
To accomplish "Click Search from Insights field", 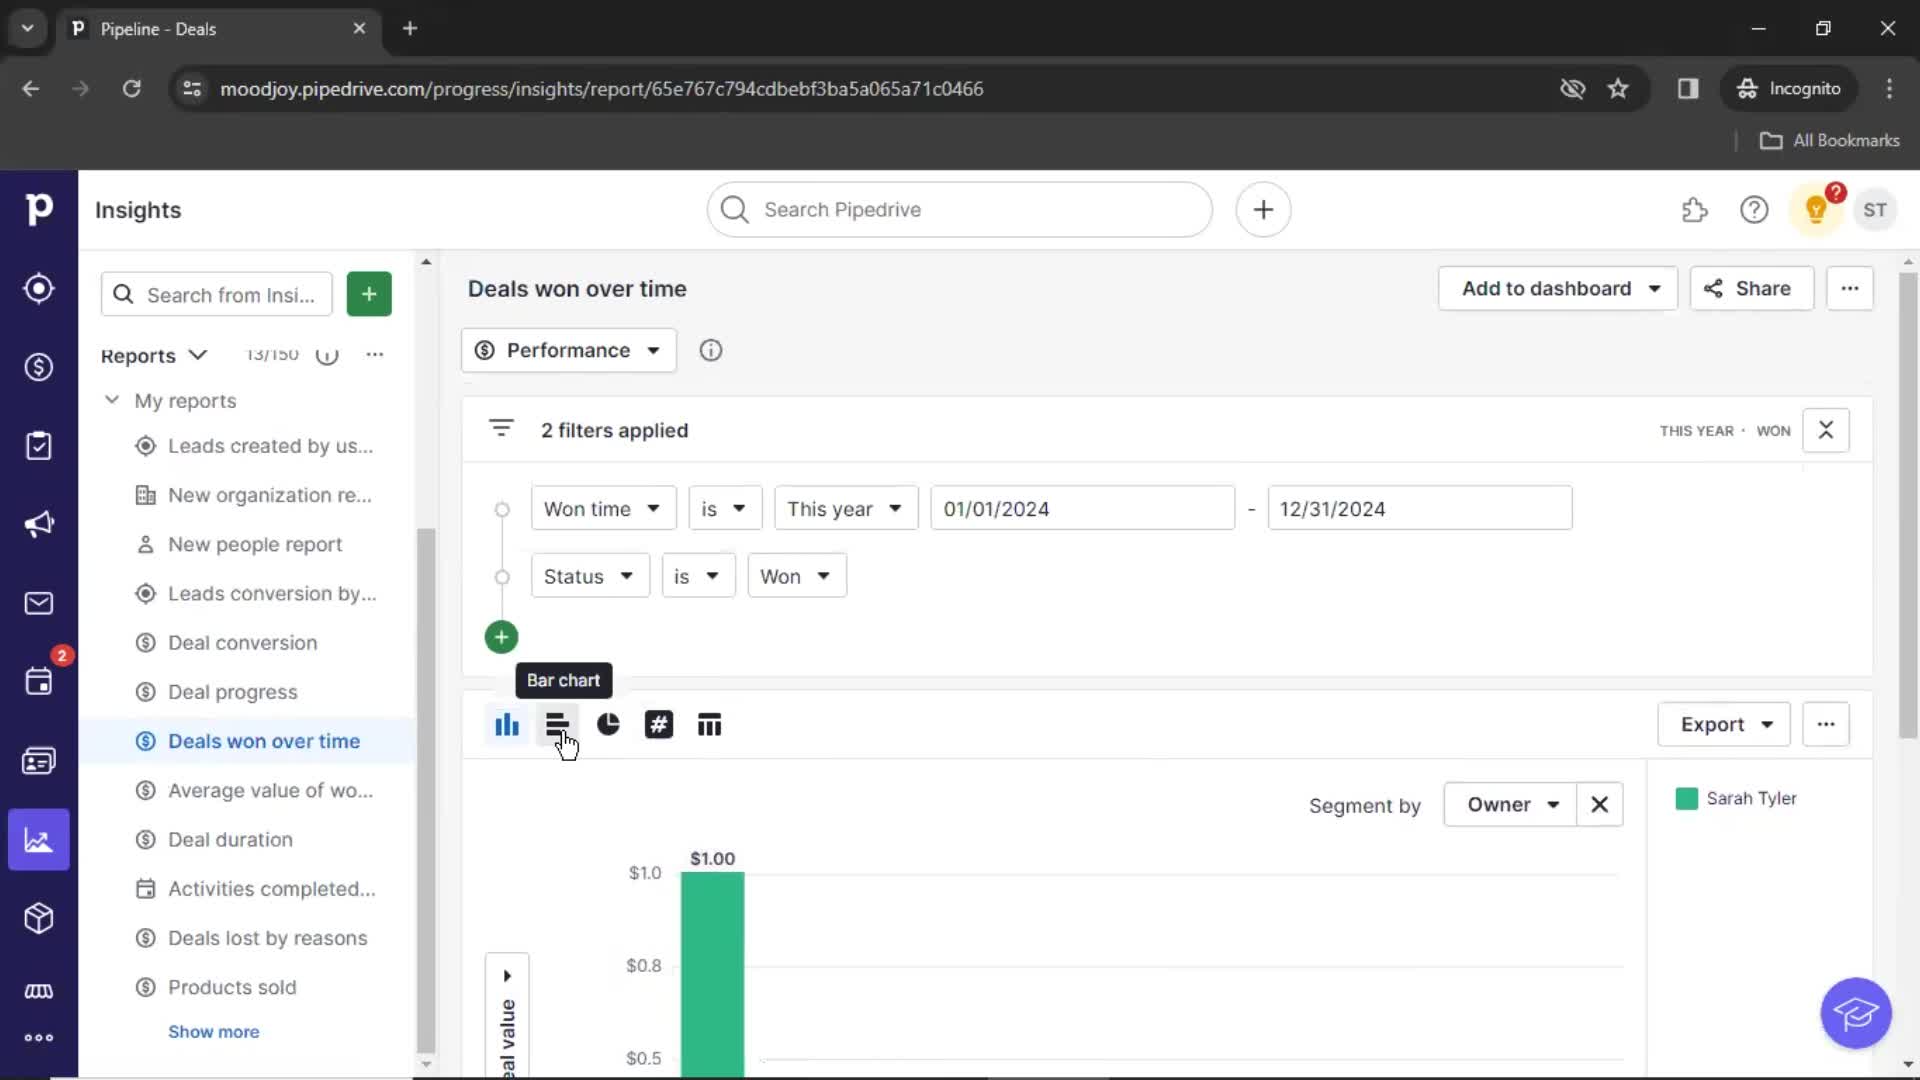I will [x=217, y=295].
